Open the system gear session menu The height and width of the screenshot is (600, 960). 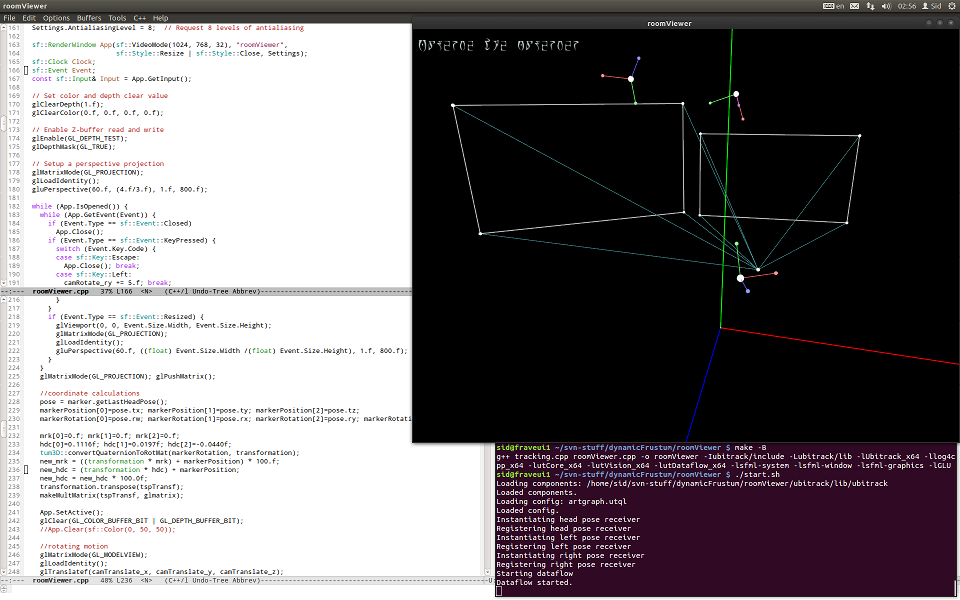952,6
